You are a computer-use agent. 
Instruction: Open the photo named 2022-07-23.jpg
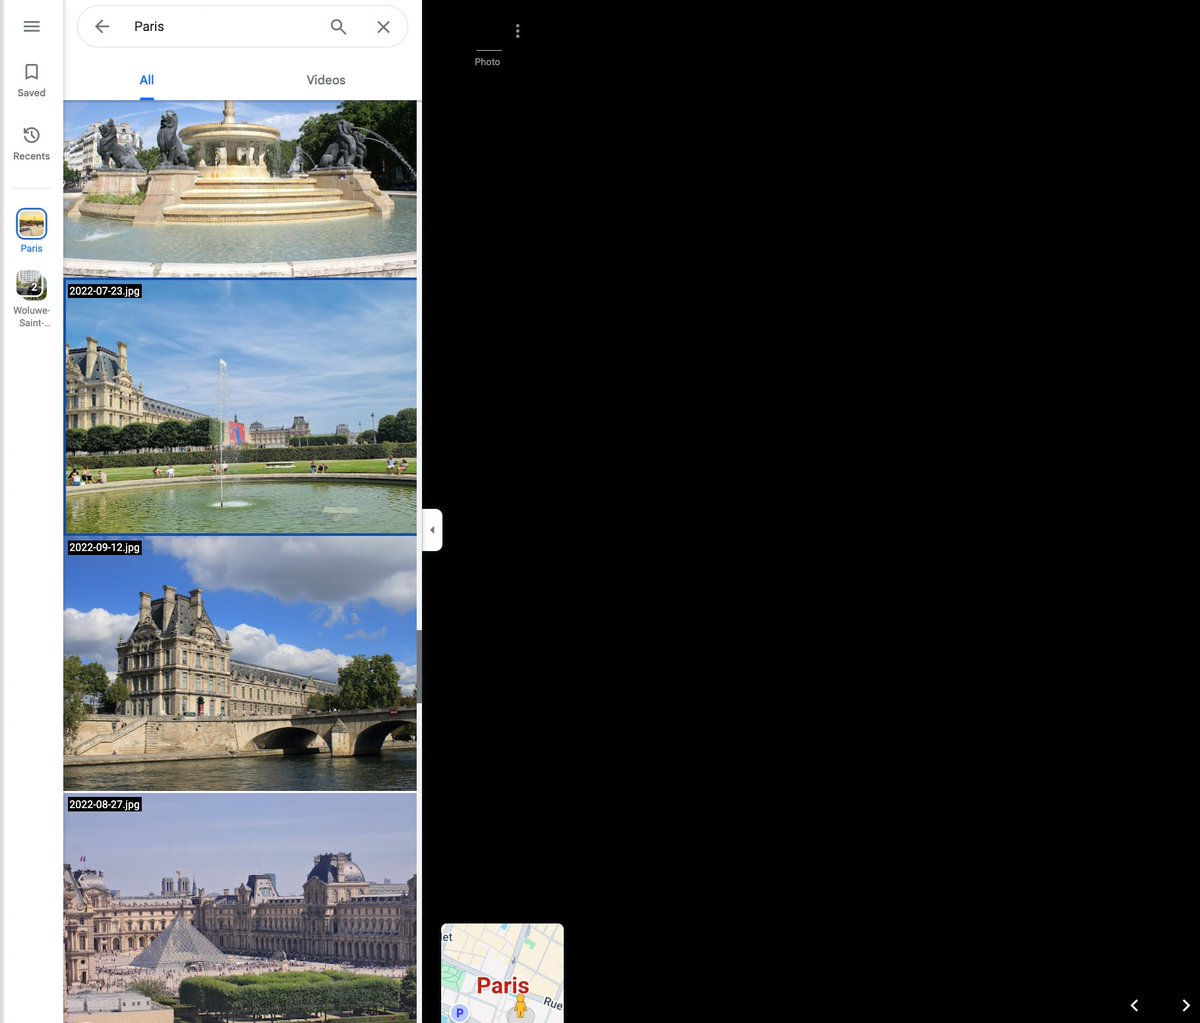point(240,407)
